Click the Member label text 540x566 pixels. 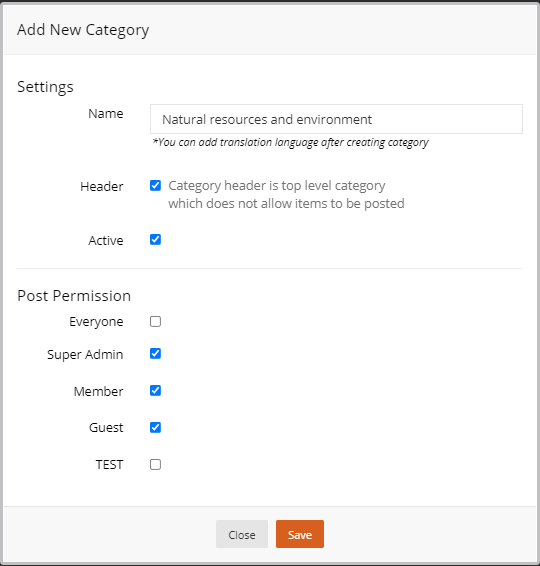(99, 391)
